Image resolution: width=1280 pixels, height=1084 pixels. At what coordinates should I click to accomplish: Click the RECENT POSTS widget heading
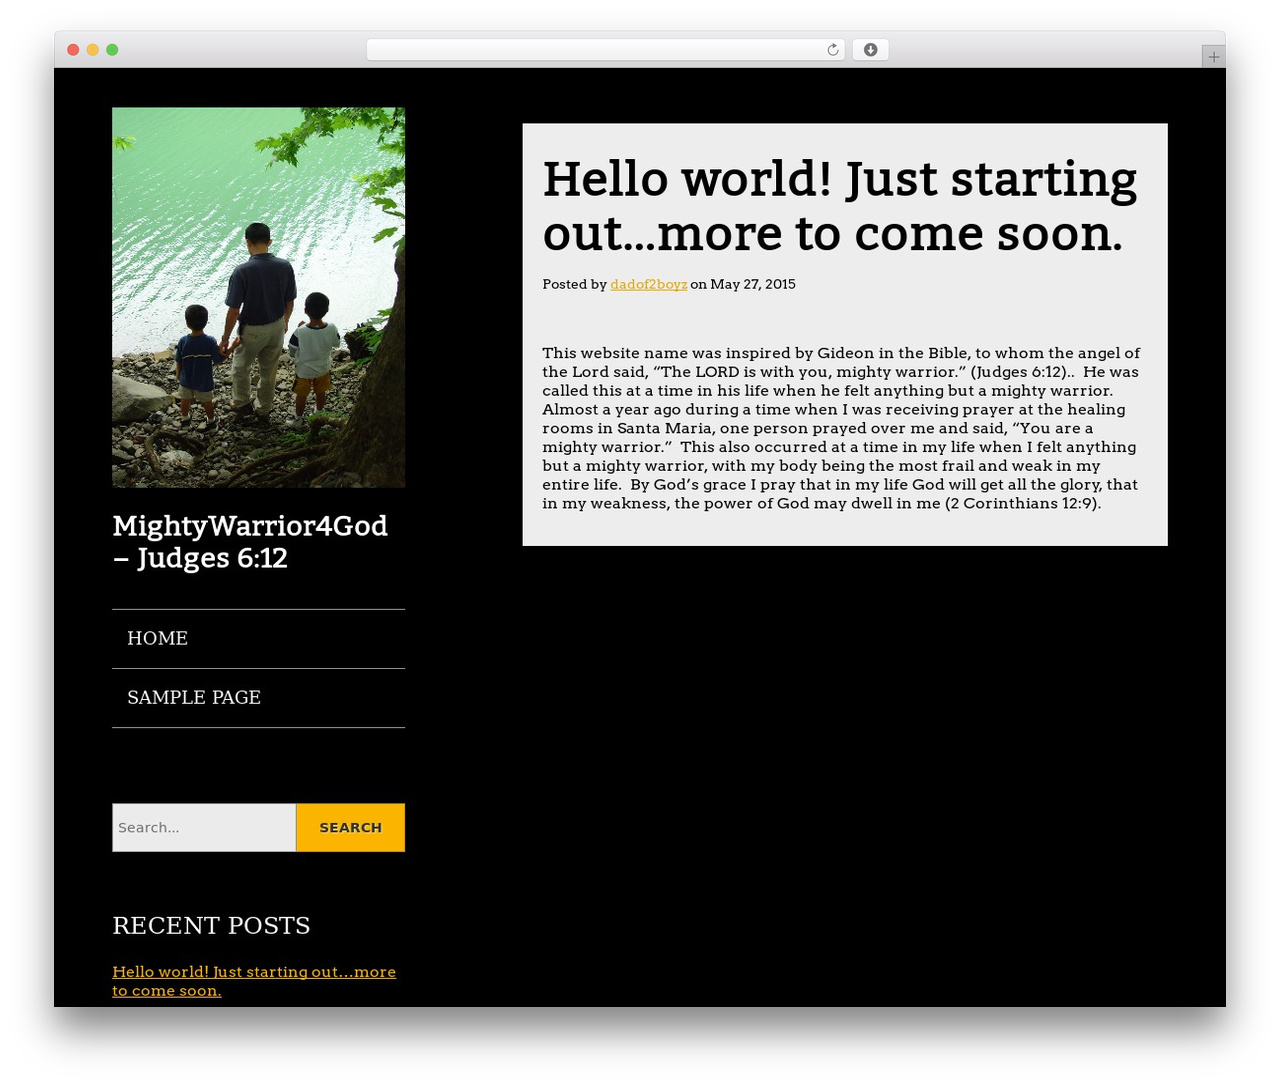click(x=211, y=925)
